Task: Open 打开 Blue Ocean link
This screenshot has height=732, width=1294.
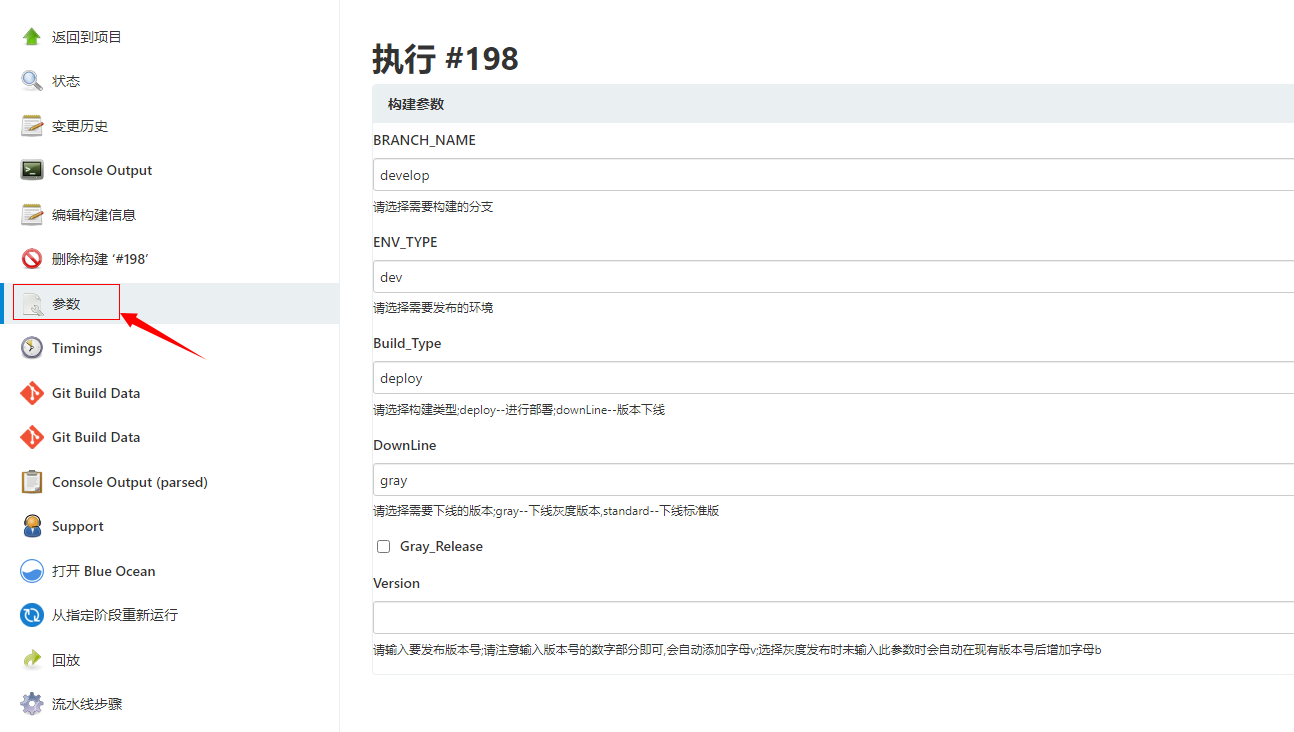Action: pyautogui.click(x=104, y=571)
